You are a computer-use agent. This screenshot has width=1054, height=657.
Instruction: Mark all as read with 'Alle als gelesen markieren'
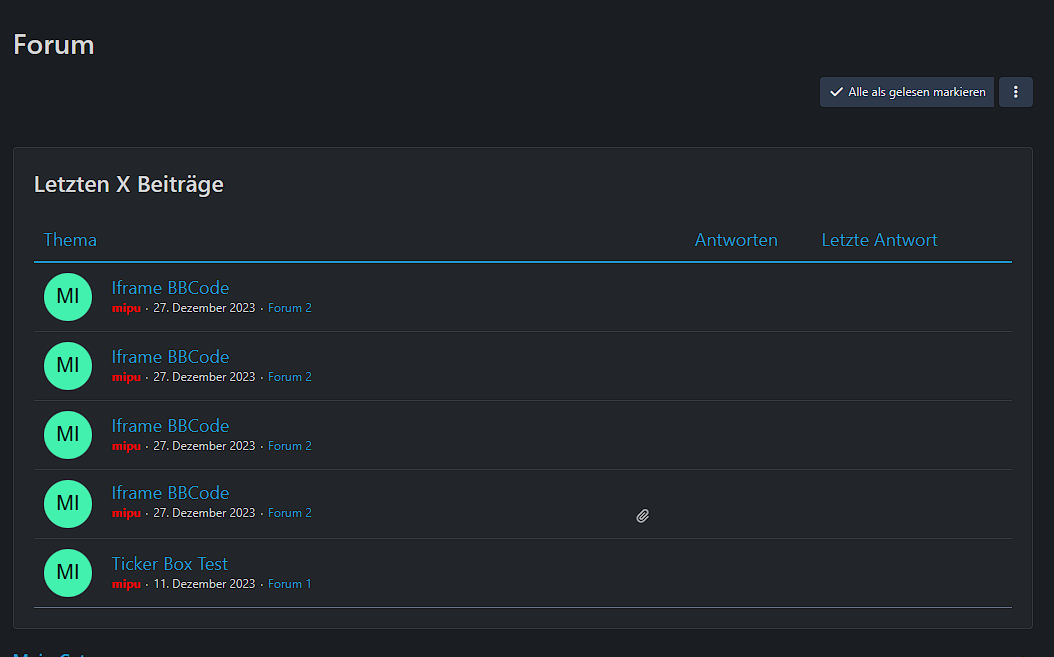click(x=907, y=92)
